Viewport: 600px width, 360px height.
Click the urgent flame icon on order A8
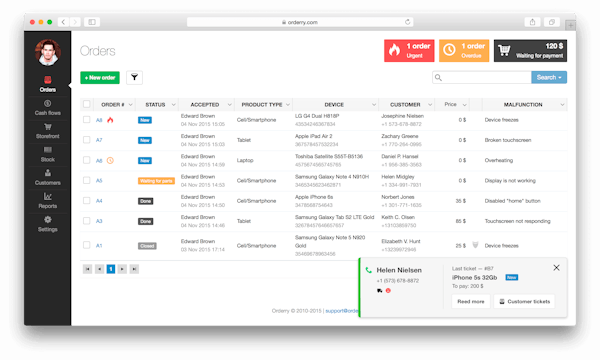pos(110,120)
